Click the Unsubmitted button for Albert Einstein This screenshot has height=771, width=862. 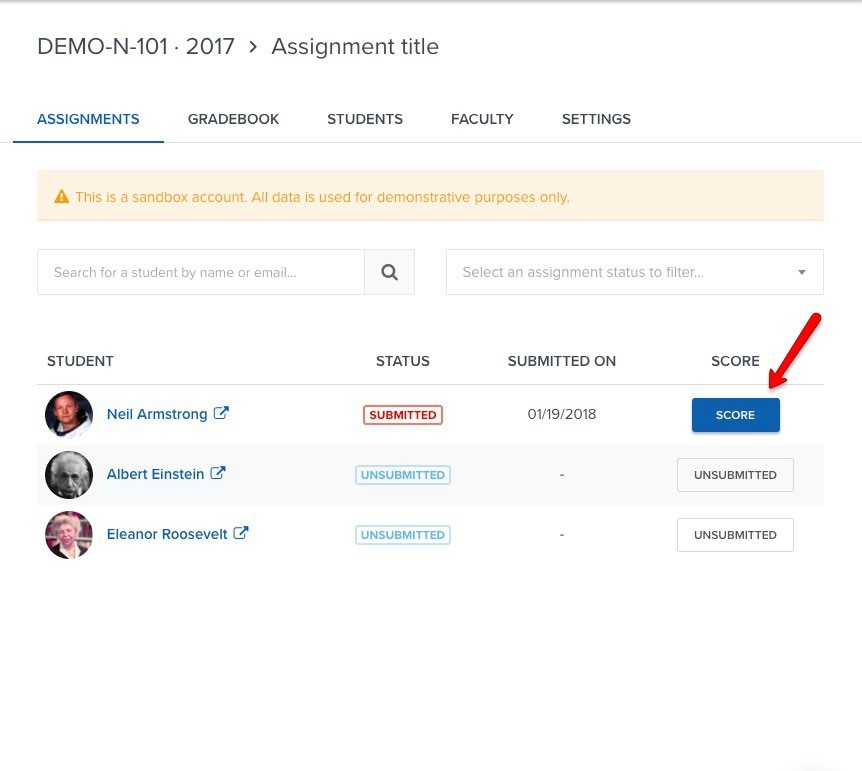[x=735, y=475]
